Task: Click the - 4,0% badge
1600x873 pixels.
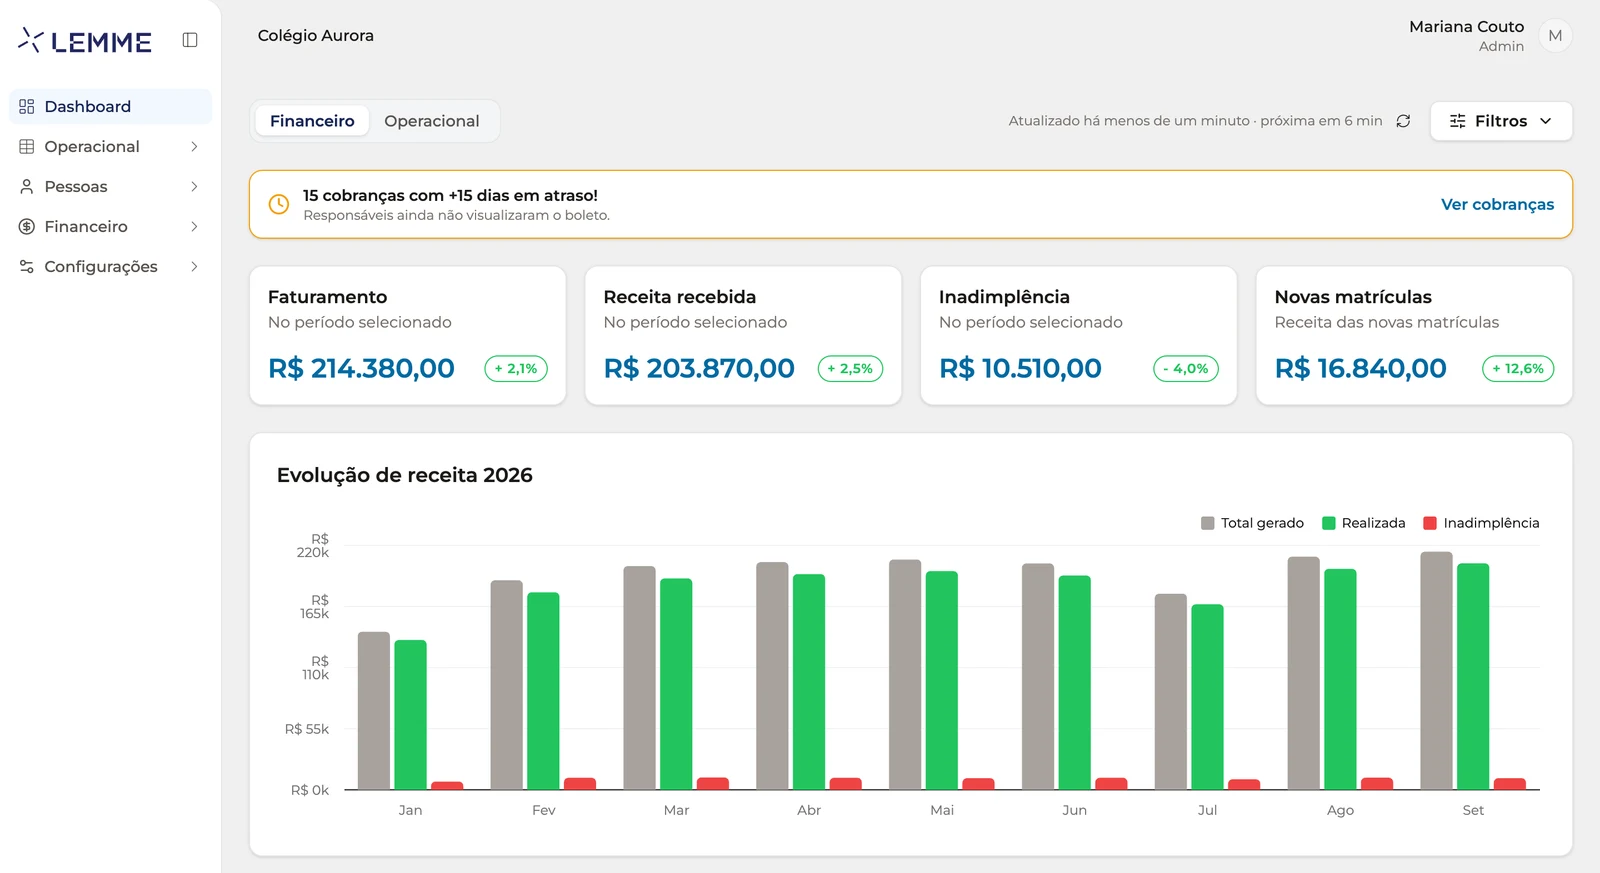Action: tap(1186, 369)
